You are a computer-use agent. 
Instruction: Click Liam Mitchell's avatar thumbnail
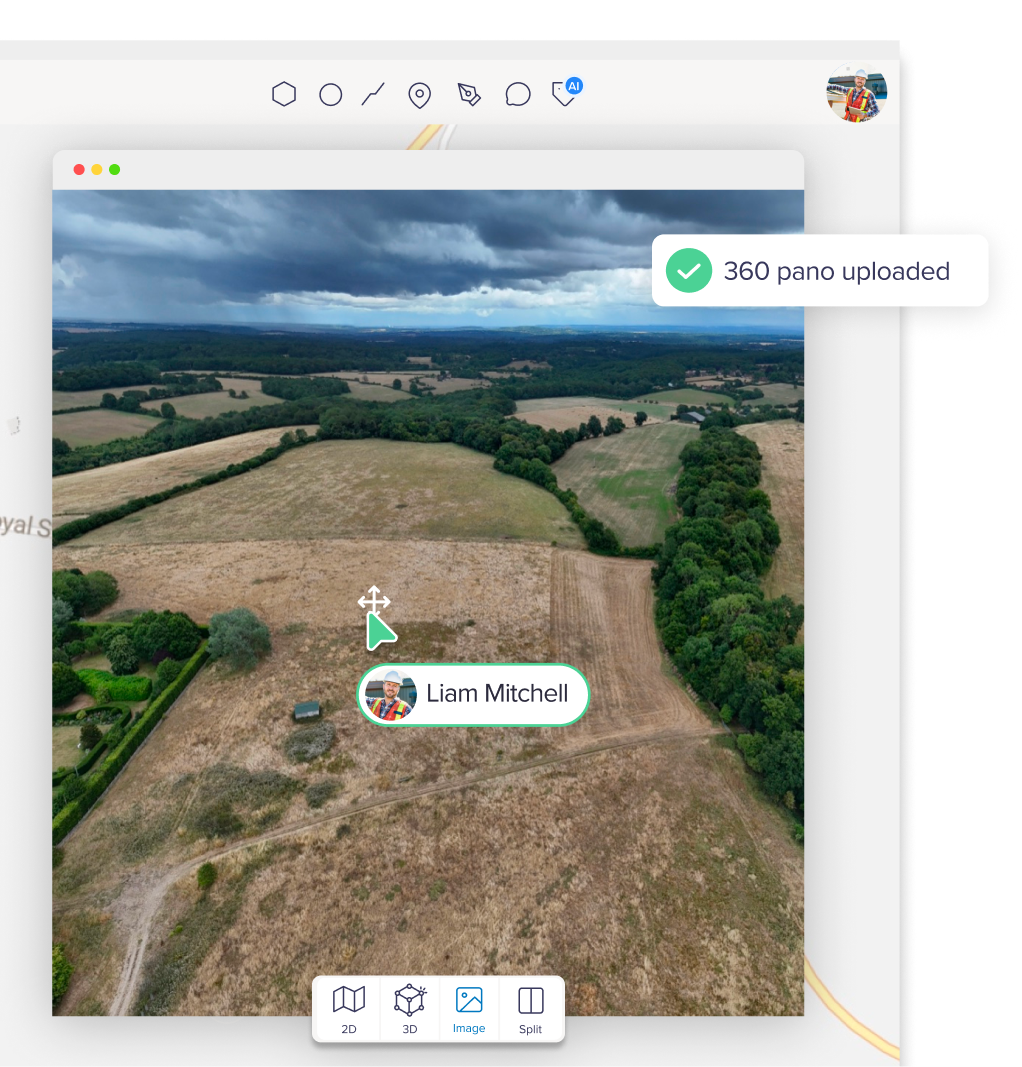[393, 694]
